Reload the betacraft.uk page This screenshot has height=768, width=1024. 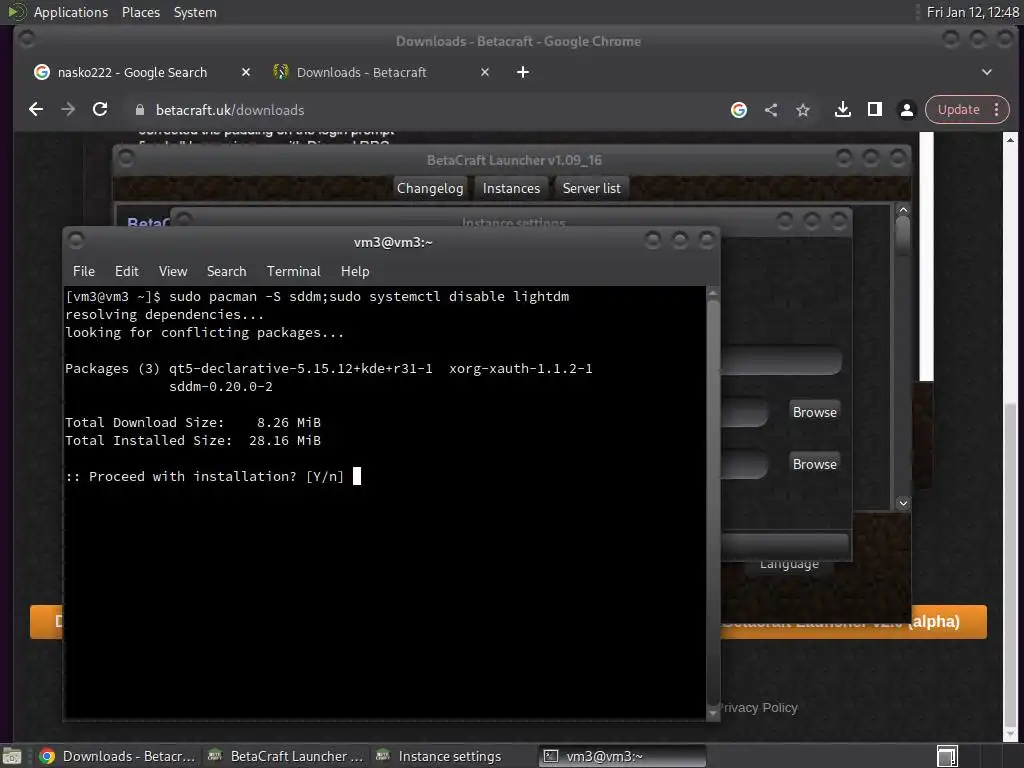(100, 110)
